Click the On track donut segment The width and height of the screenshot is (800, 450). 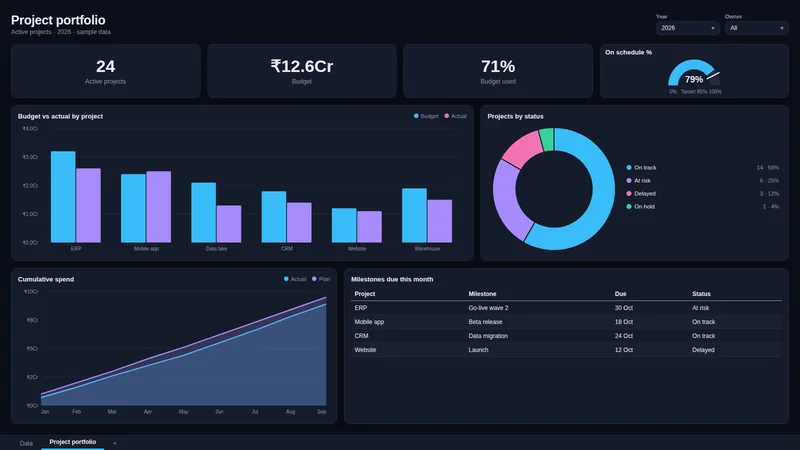[601, 199]
